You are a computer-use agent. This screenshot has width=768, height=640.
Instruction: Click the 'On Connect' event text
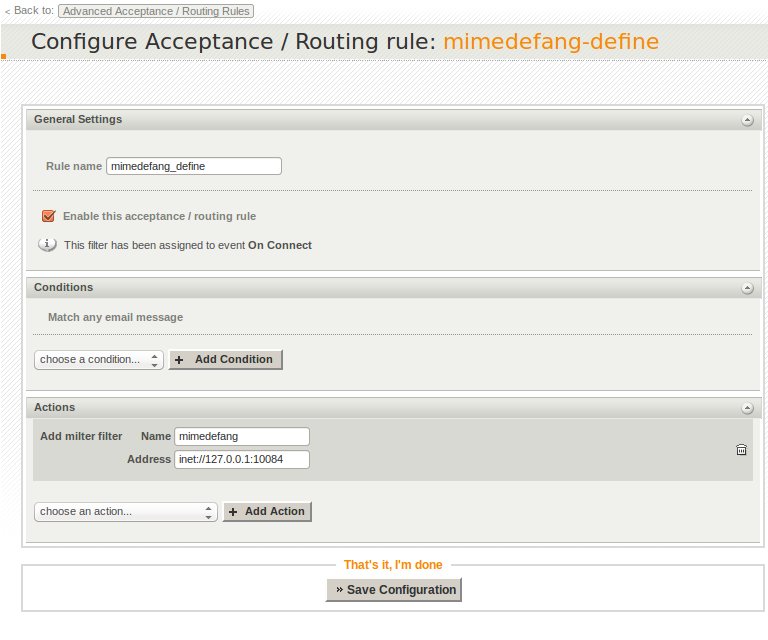tap(280, 245)
